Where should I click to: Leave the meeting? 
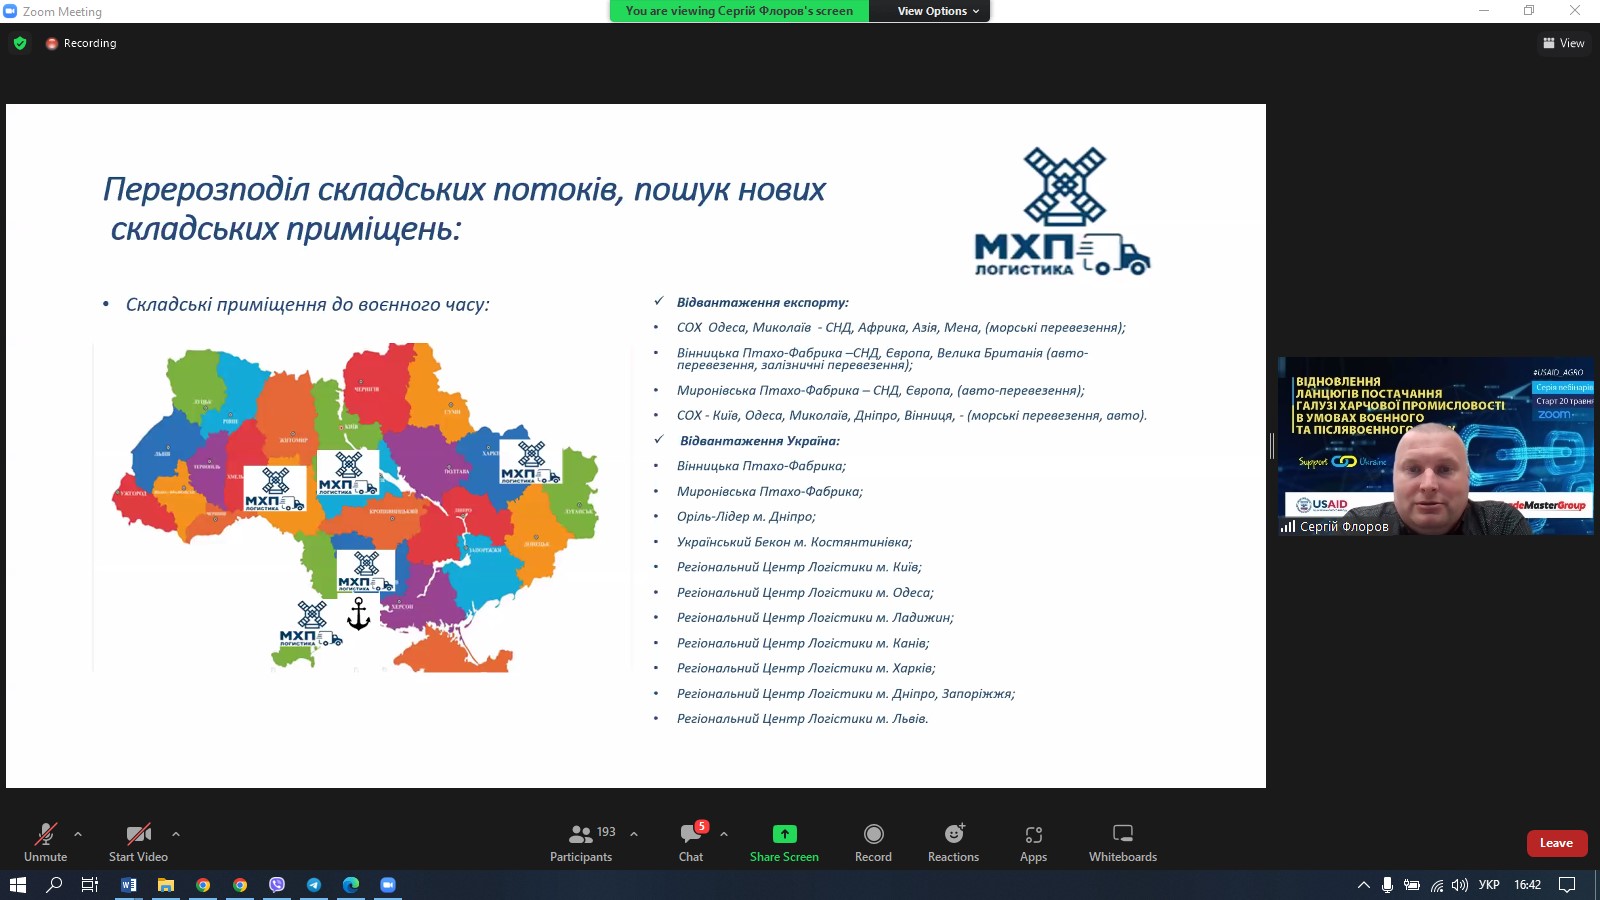pyautogui.click(x=1556, y=843)
